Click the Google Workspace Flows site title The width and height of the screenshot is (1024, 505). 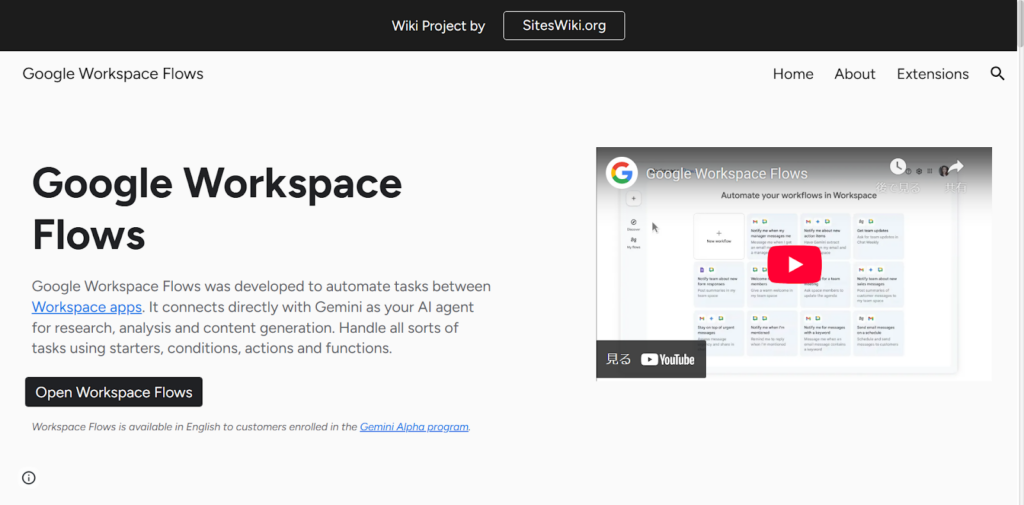tap(113, 74)
